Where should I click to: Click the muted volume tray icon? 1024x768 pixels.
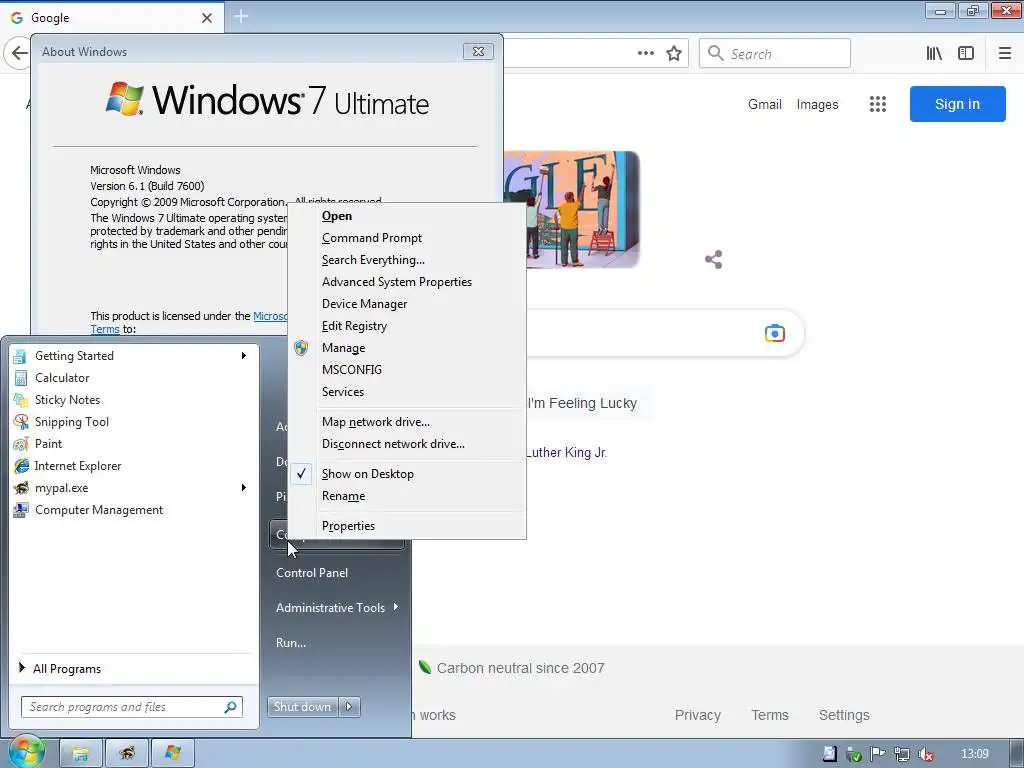[x=925, y=754]
